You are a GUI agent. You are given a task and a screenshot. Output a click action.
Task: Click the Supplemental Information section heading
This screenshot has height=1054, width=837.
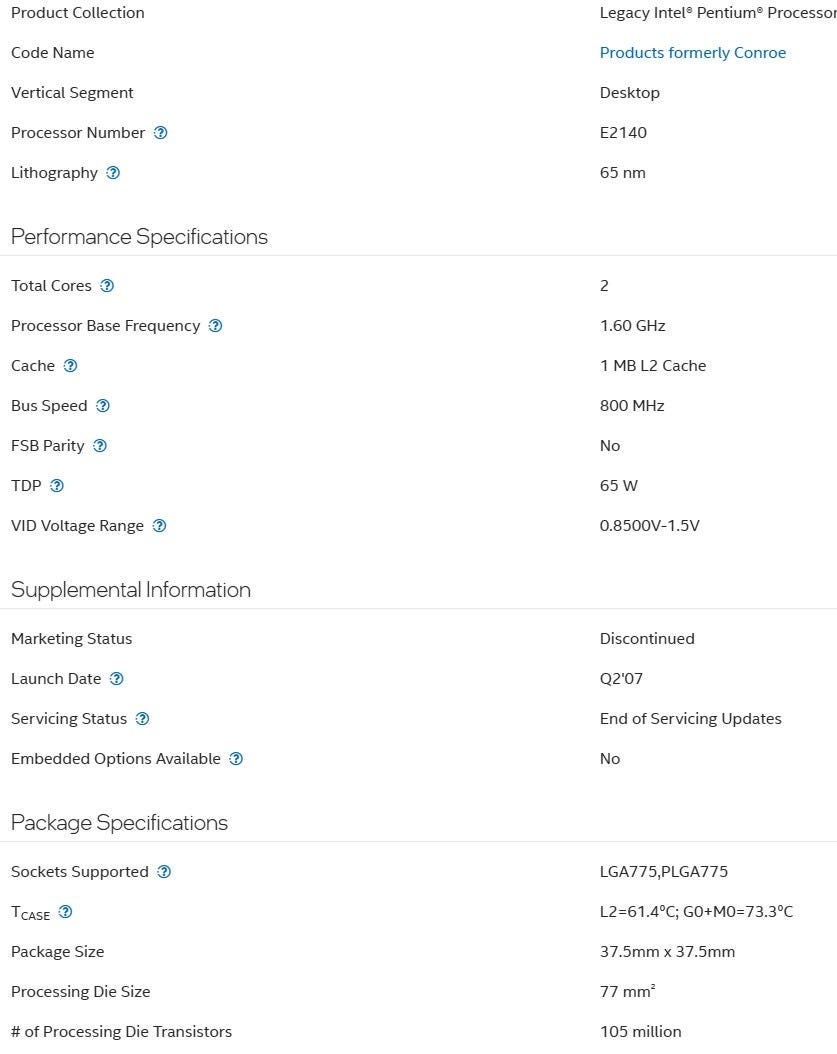click(131, 590)
